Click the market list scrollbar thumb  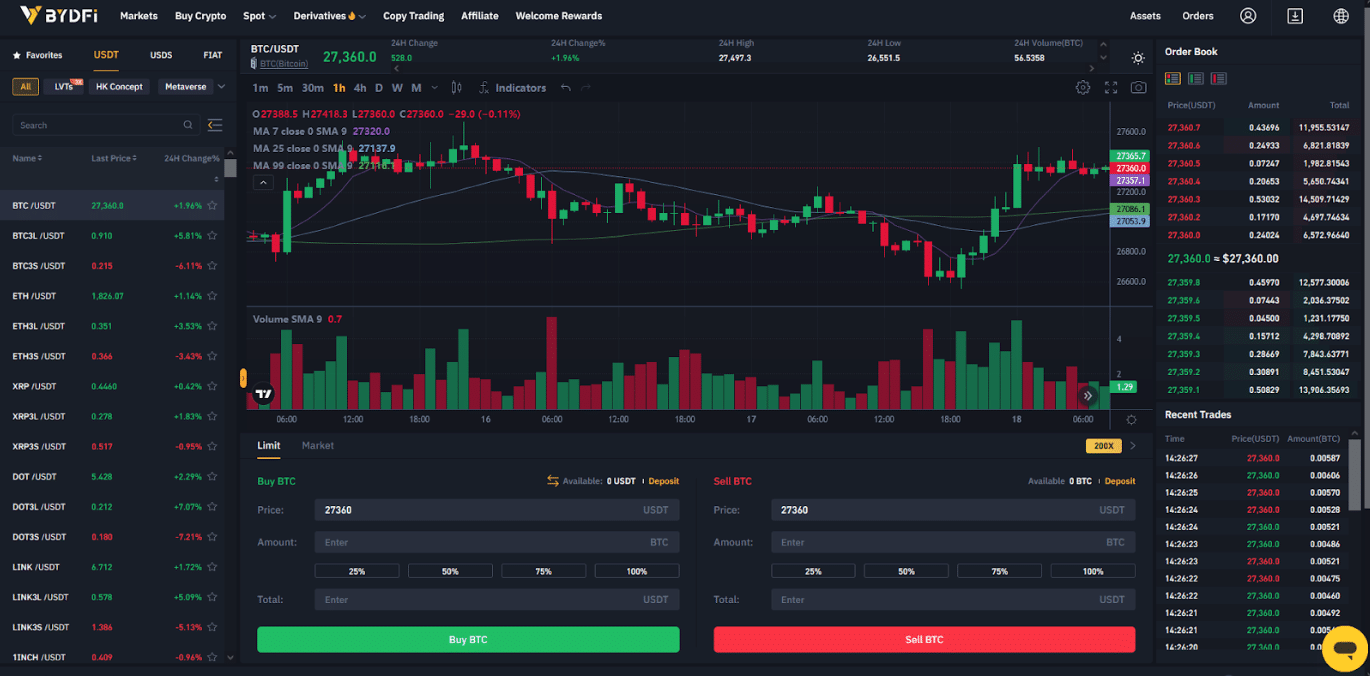(x=231, y=167)
